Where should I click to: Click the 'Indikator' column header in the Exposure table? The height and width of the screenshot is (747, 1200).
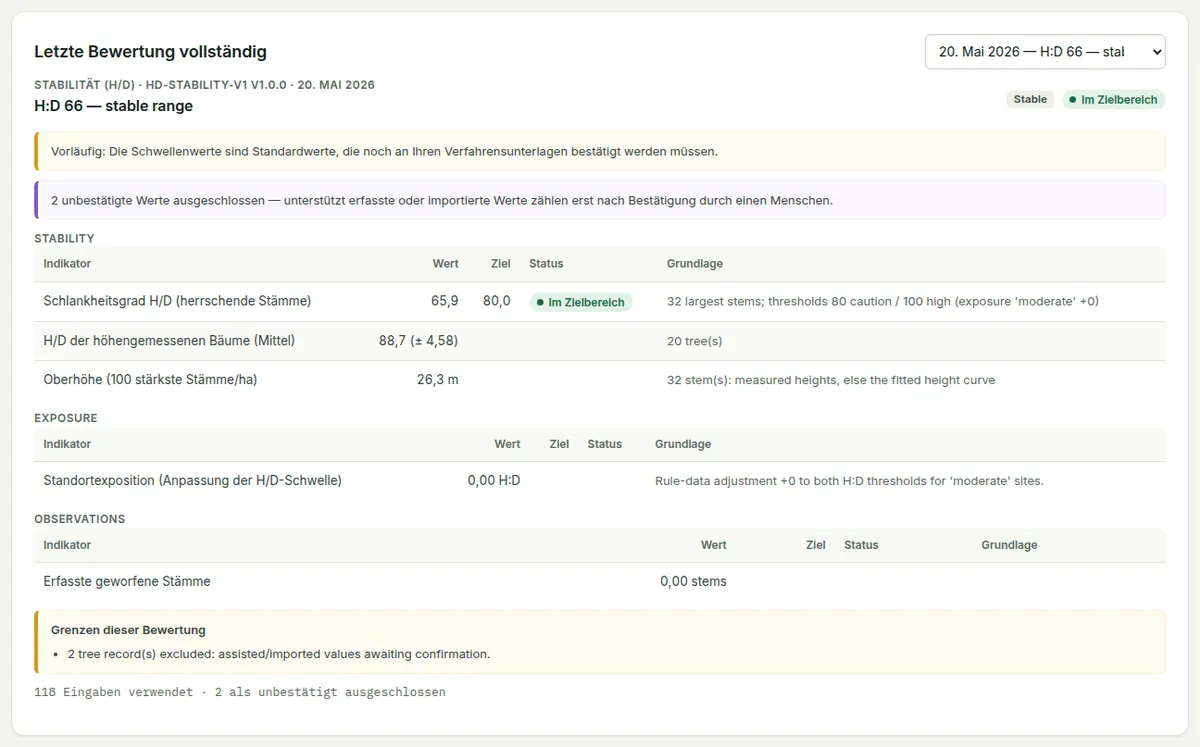click(x=67, y=444)
